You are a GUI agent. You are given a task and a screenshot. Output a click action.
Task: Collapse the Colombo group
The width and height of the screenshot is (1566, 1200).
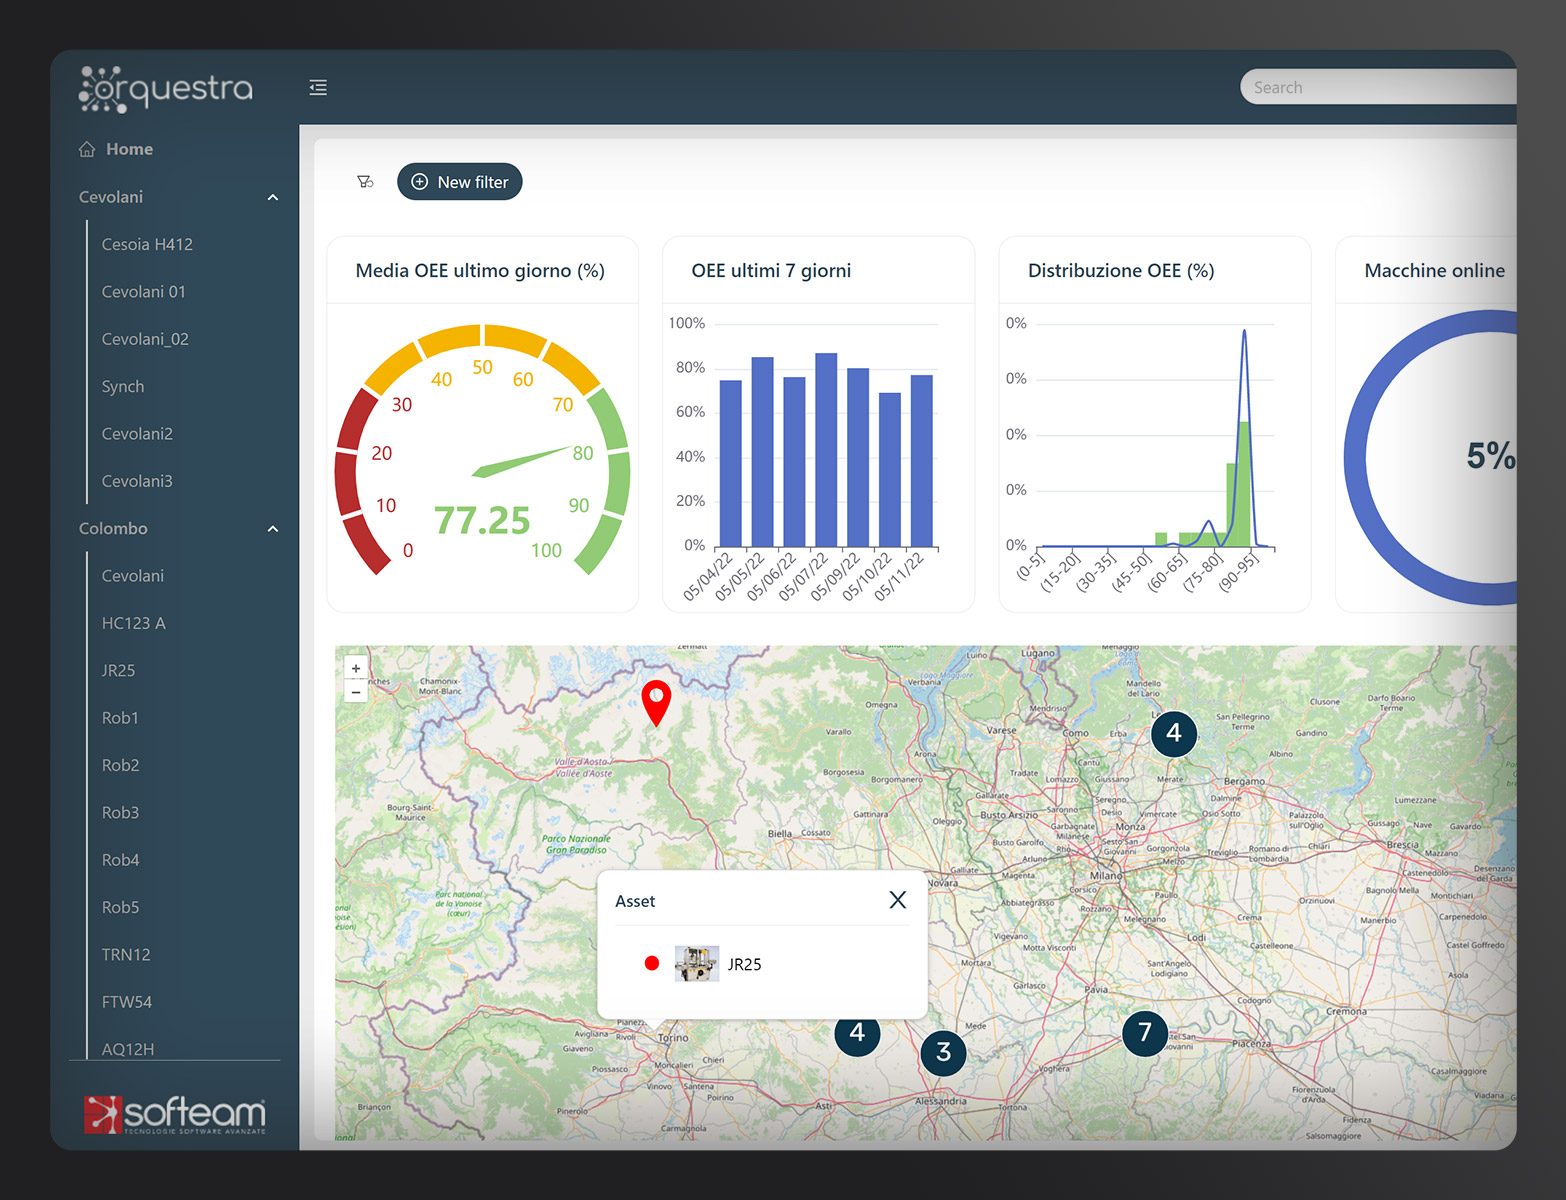(273, 529)
